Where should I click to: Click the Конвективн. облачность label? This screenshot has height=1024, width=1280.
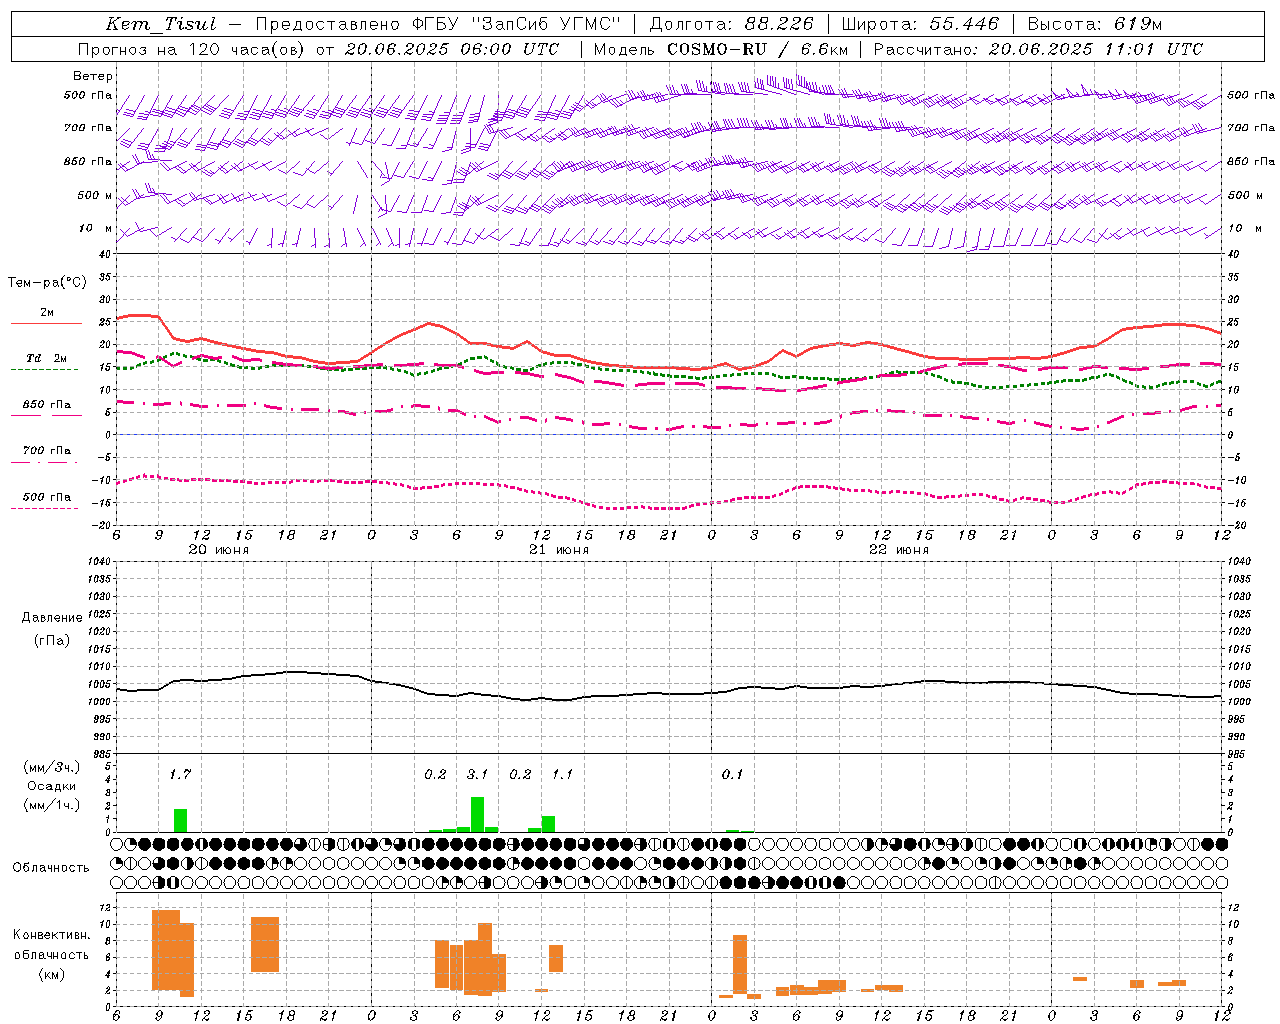pyautogui.click(x=51, y=954)
